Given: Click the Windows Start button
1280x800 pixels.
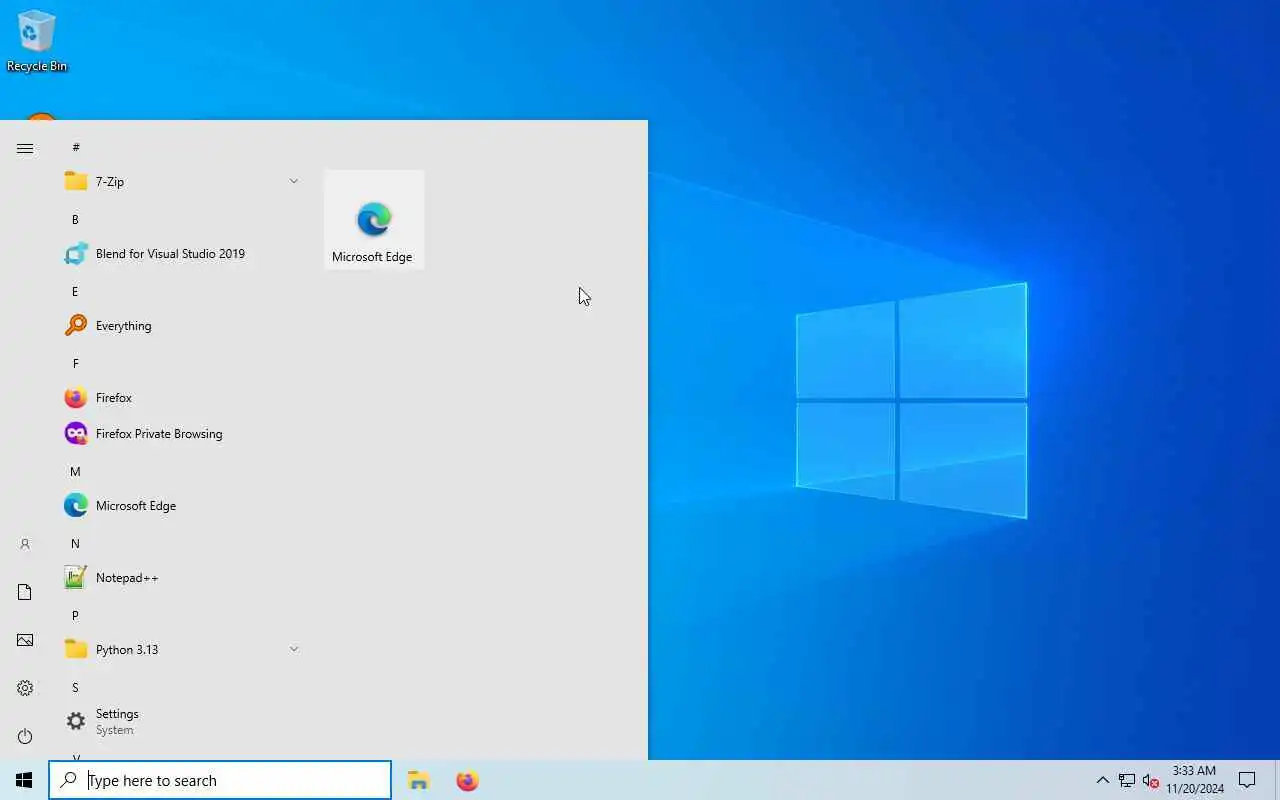Looking at the screenshot, I should tap(24, 780).
